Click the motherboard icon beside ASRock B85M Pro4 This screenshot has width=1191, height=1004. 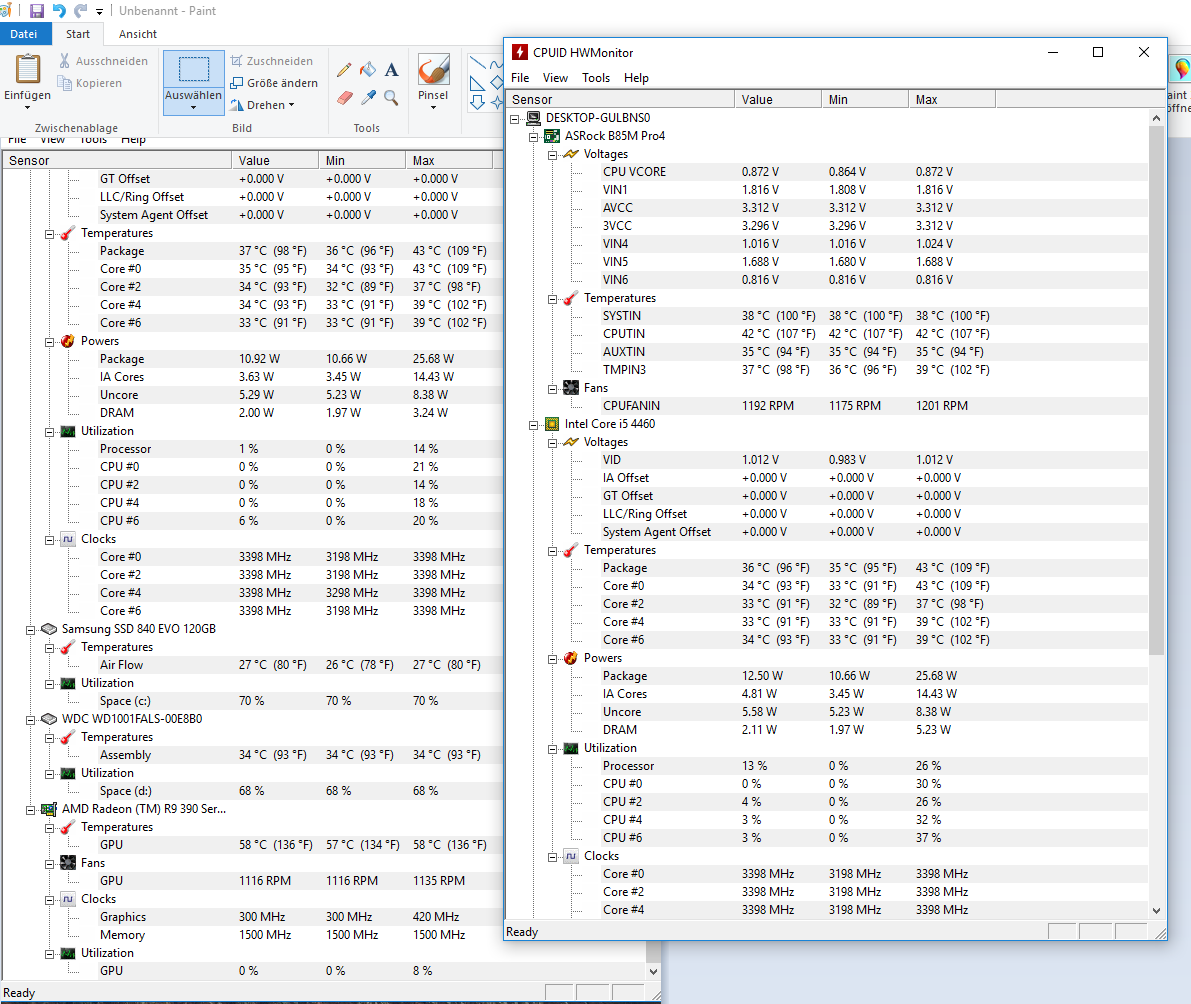click(552, 136)
